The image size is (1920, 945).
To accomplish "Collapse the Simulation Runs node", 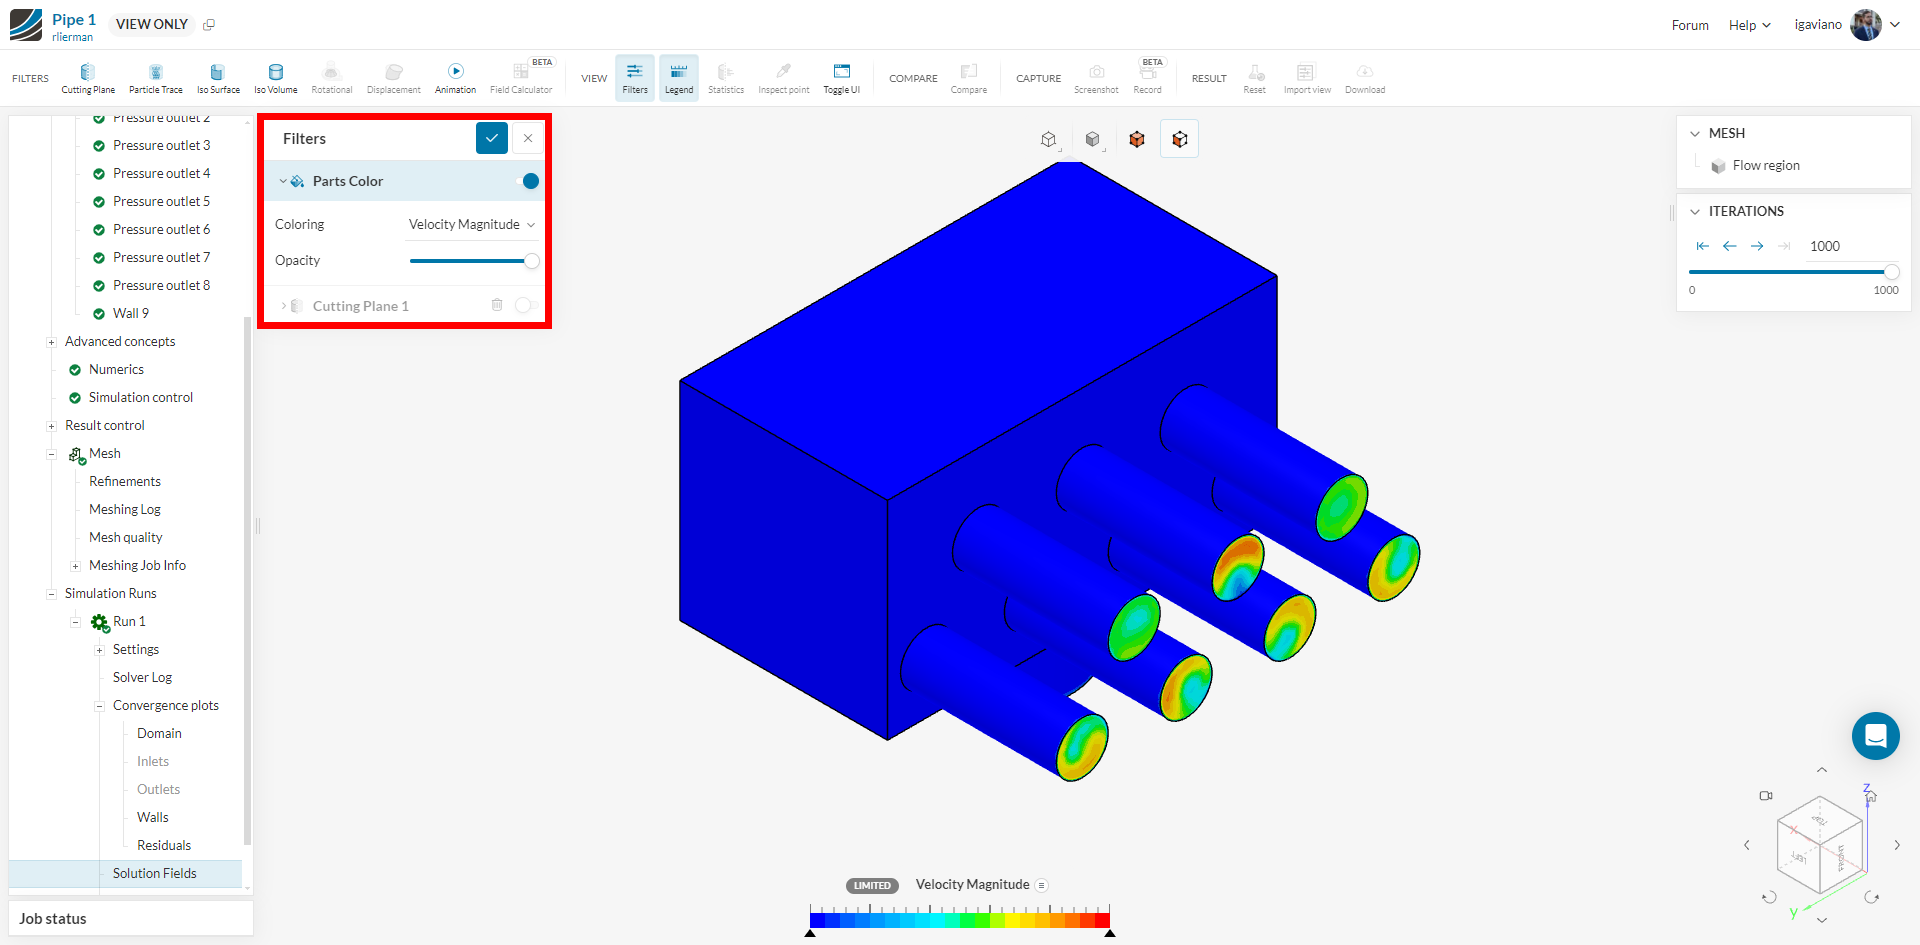I will (x=51, y=594).
